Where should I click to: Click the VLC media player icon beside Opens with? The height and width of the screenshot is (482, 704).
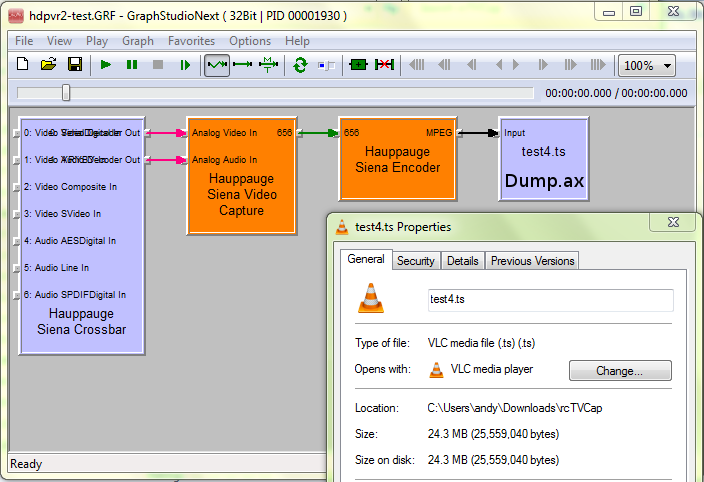coord(436,370)
